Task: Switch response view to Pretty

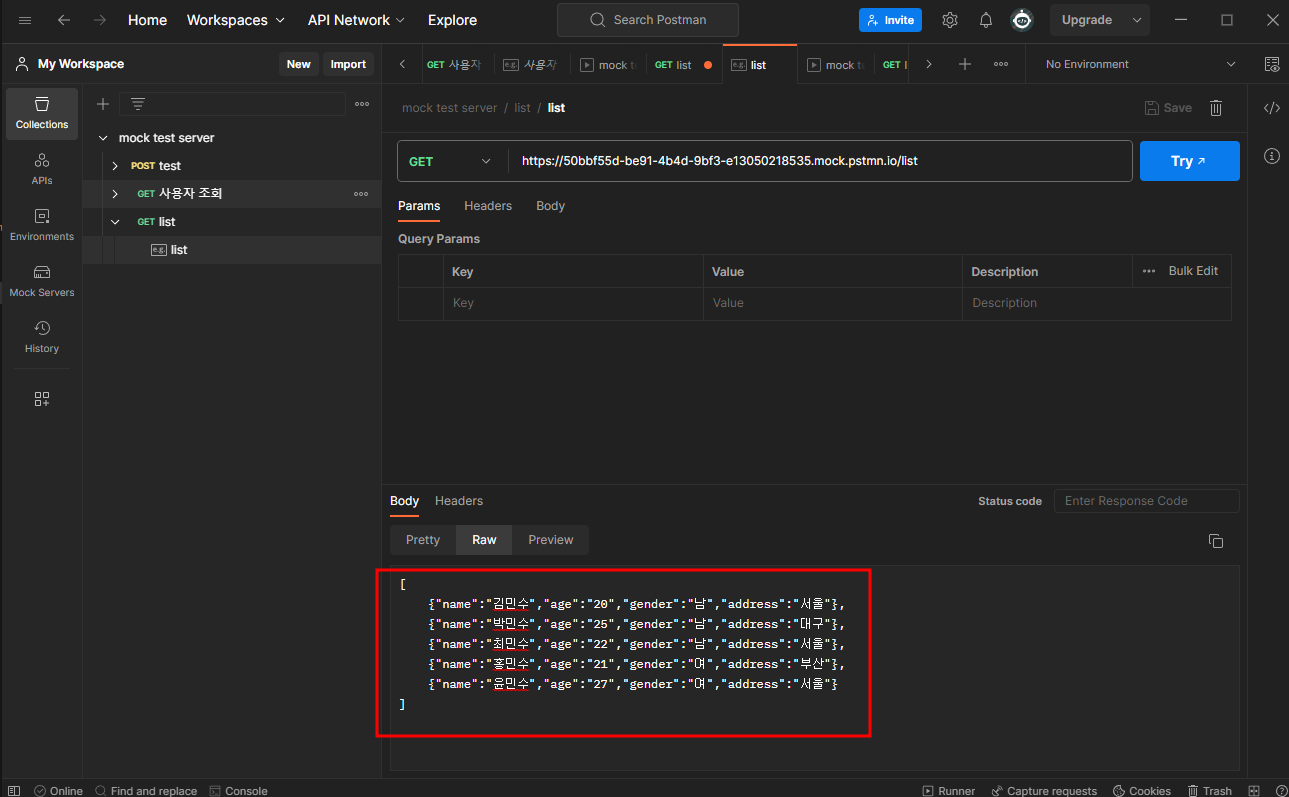Action: (x=421, y=539)
